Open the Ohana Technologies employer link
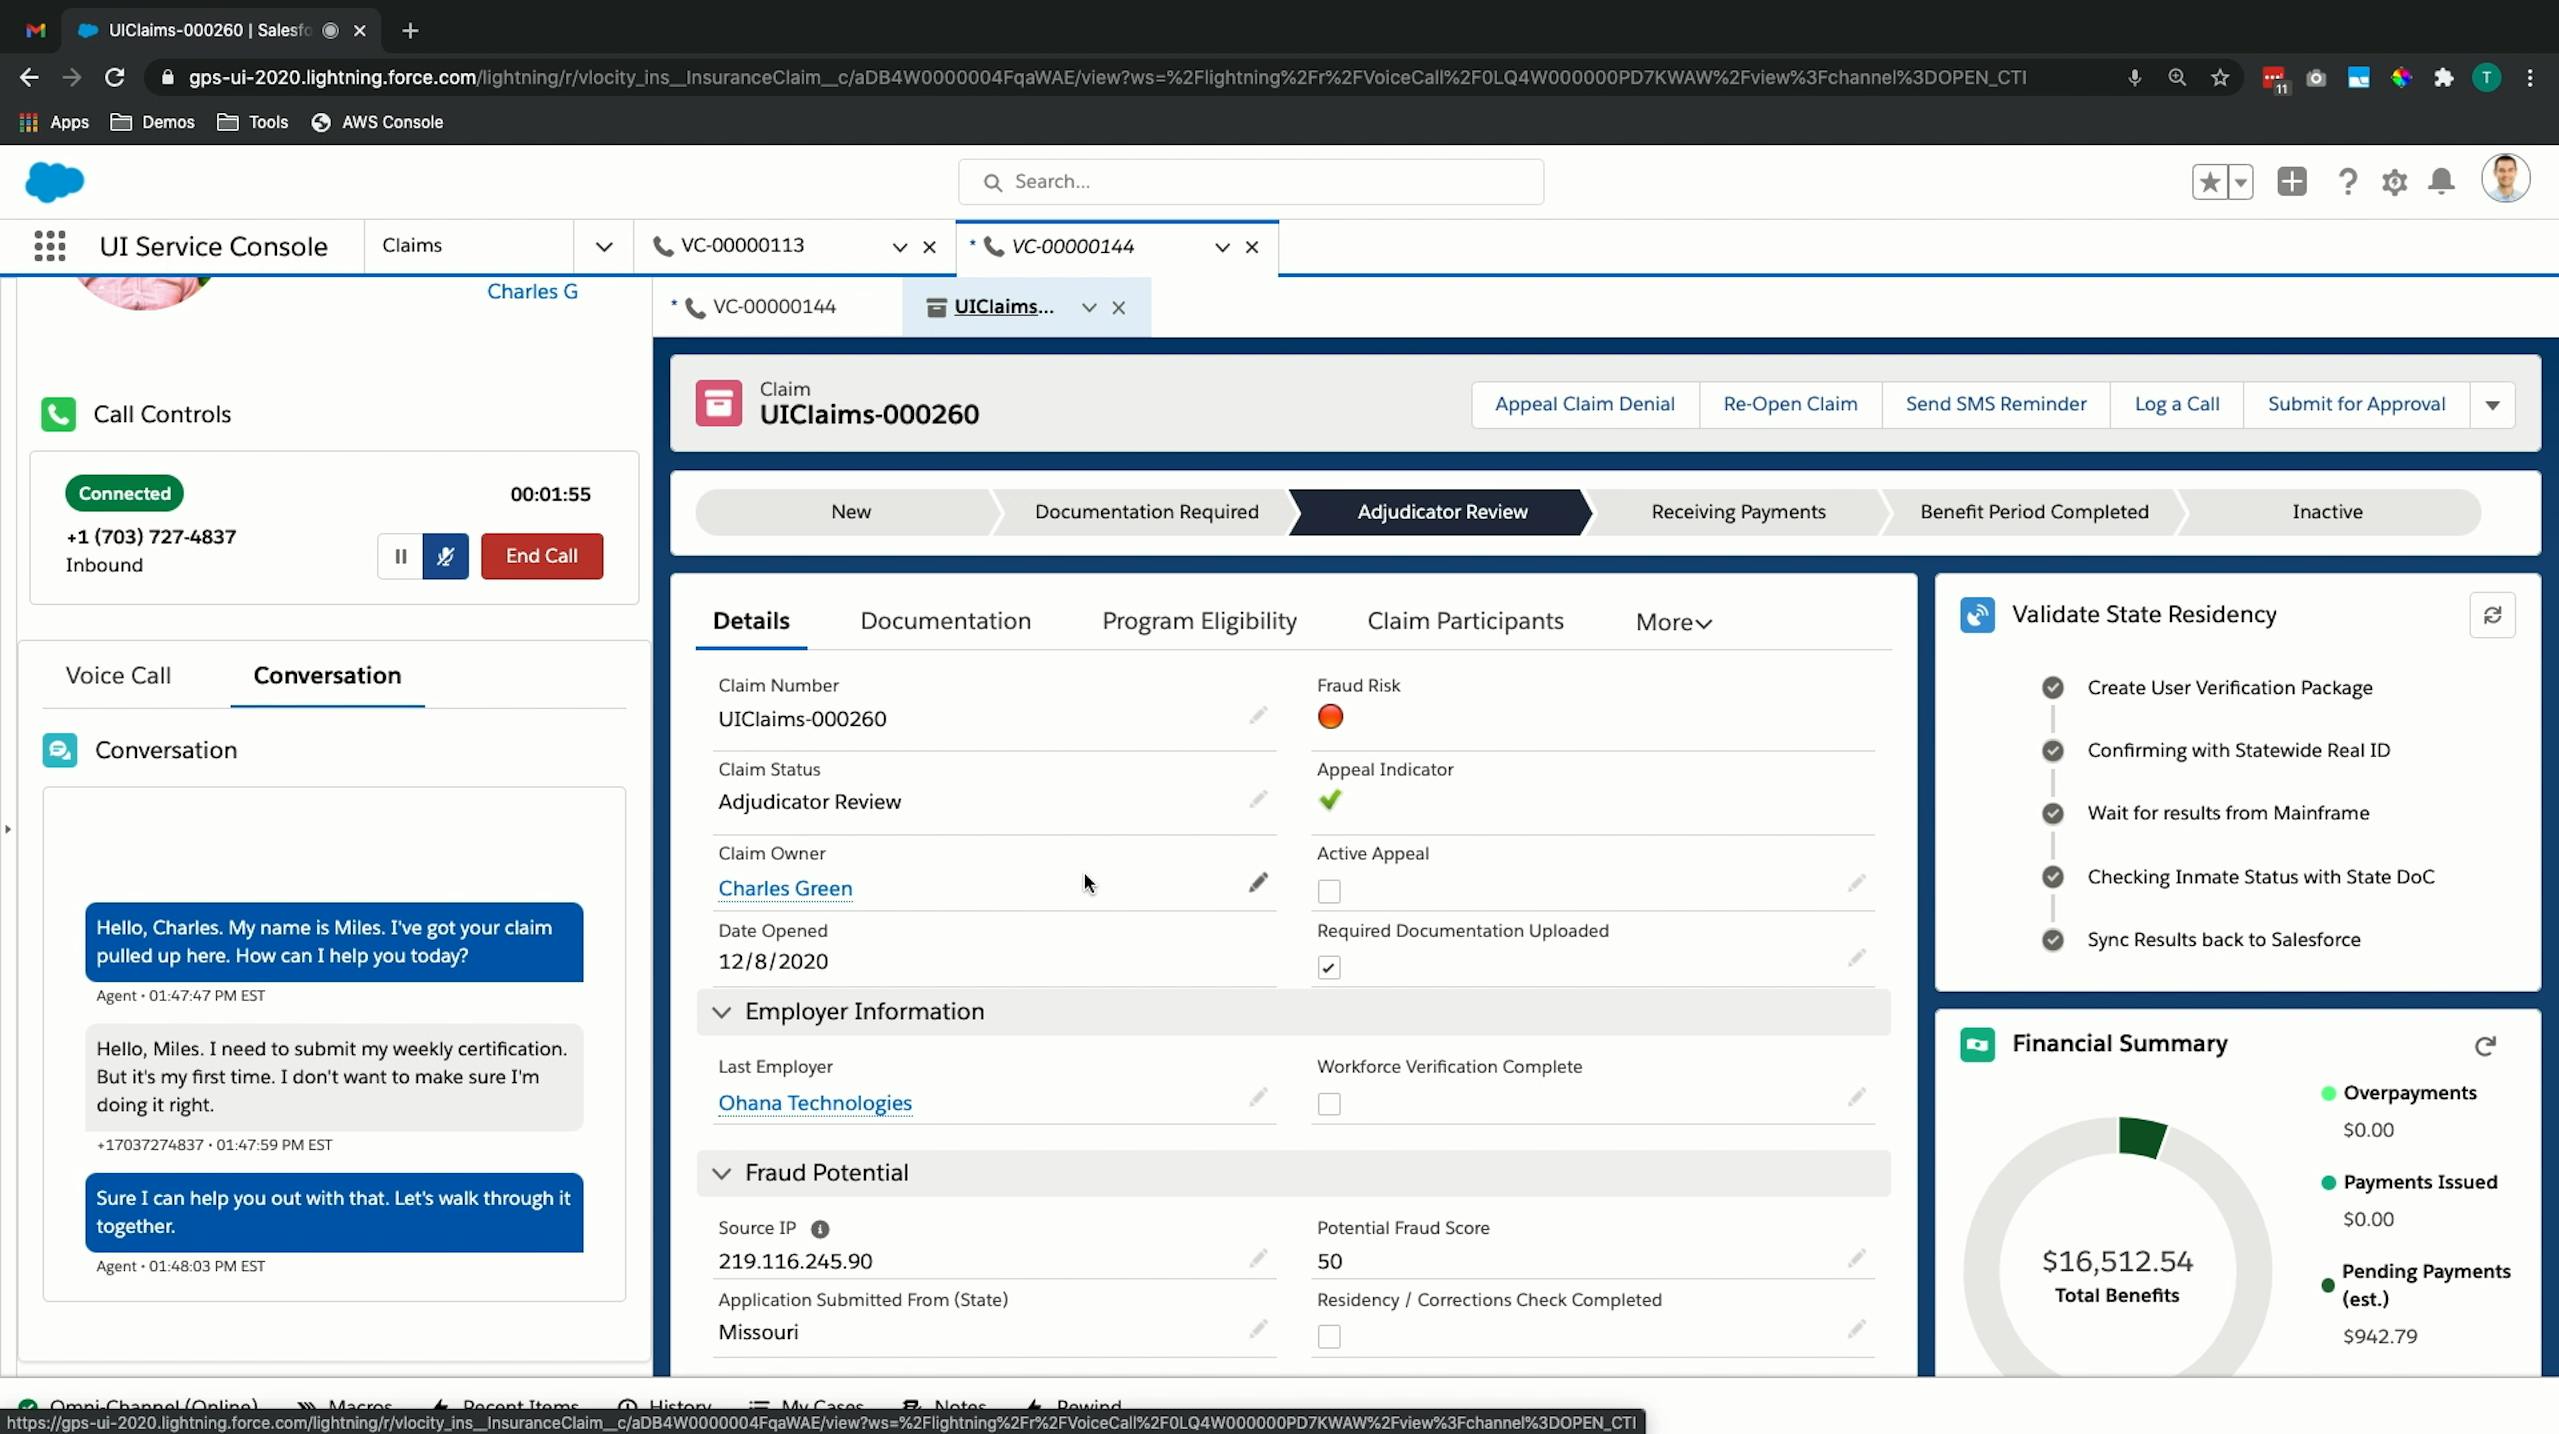The image size is (2559, 1434). pos(815,1103)
